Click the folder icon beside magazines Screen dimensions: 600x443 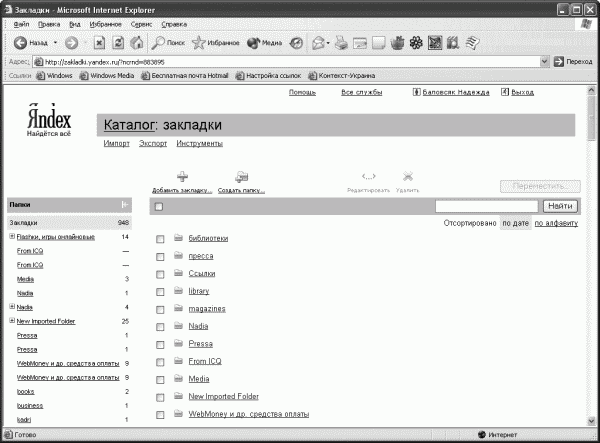178,308
